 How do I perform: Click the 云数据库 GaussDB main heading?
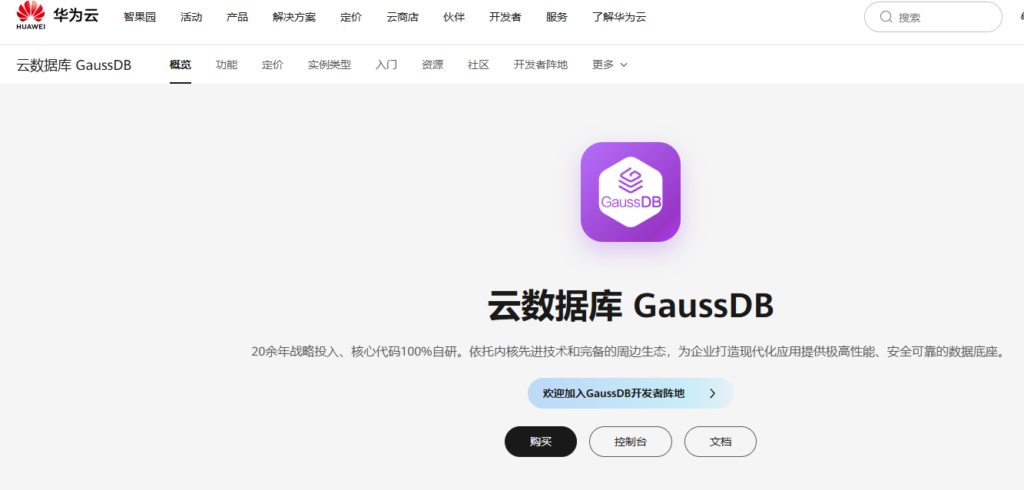click(630, 305)
